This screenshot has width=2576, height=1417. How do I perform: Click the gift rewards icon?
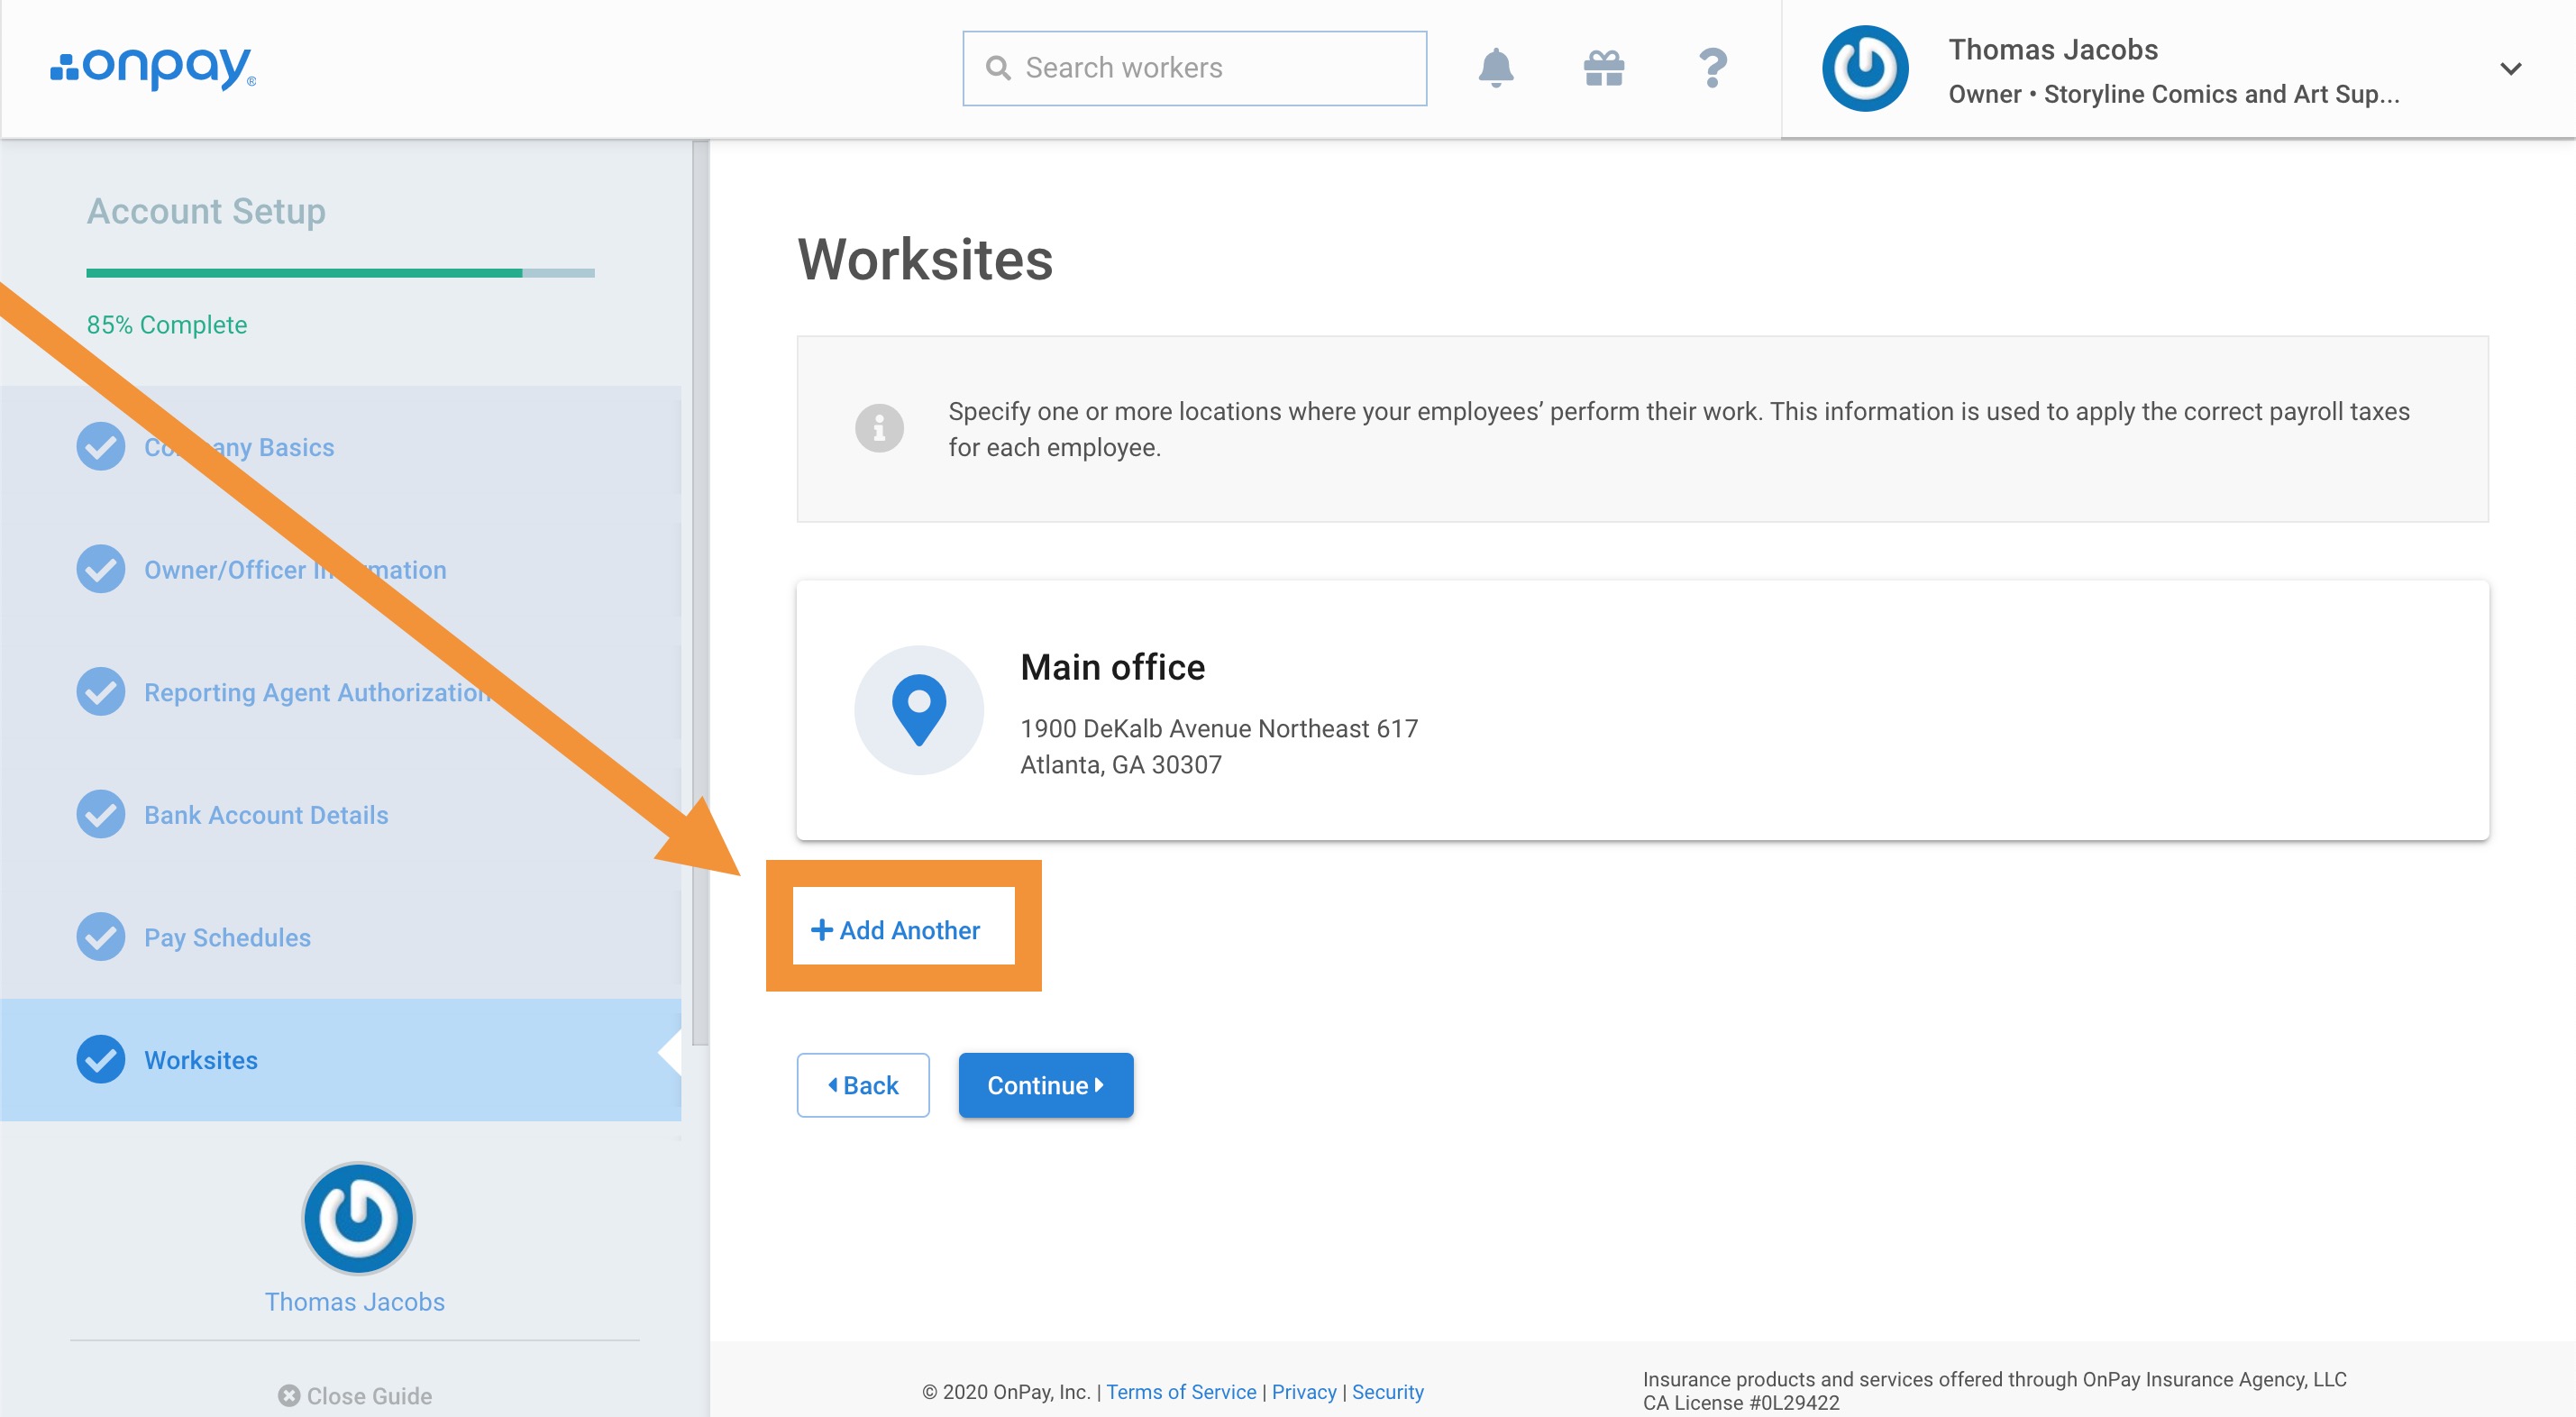(x=1603, y=68)
